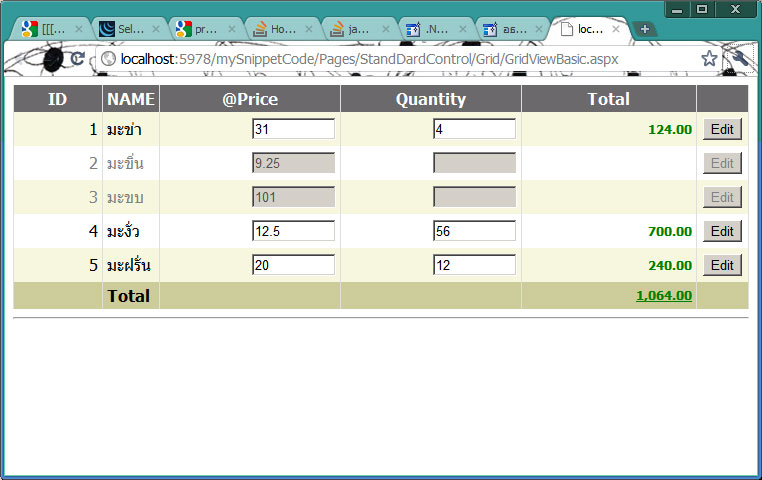Screen dimensions: 762x480
Task: Click the name 'มะฝรั่น' in row 5
Action: [x=129, y=265]
